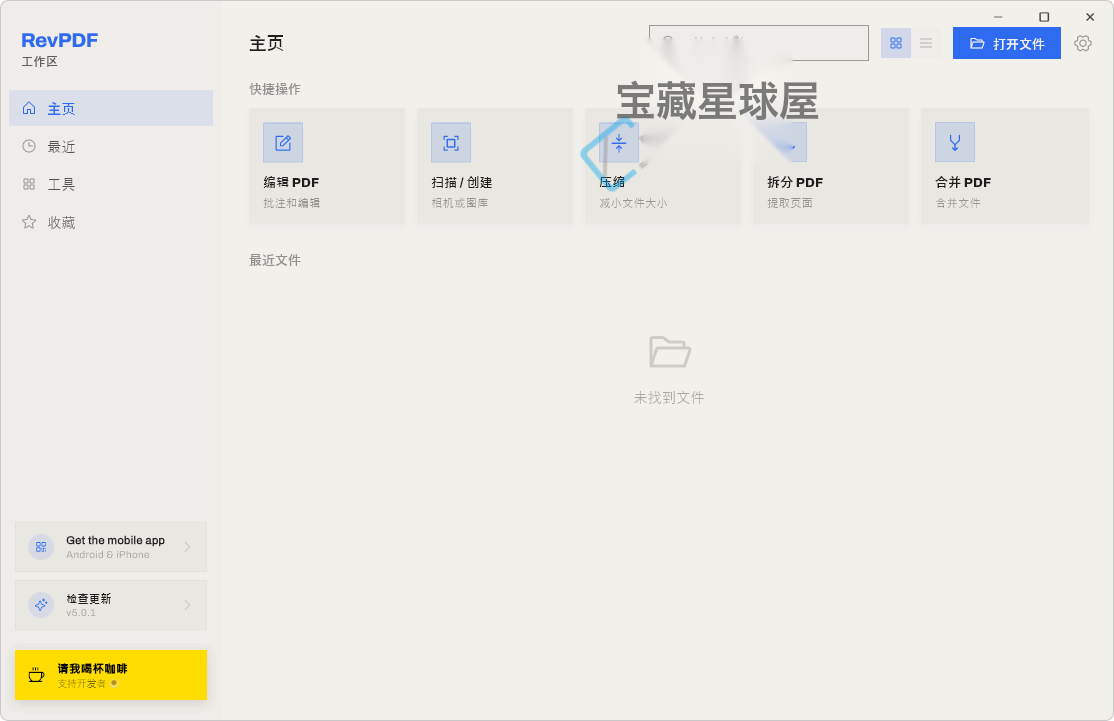The width and height of the screenshot is (1114, 721).
Task: Switch to list view
Action: coord(926,43)
